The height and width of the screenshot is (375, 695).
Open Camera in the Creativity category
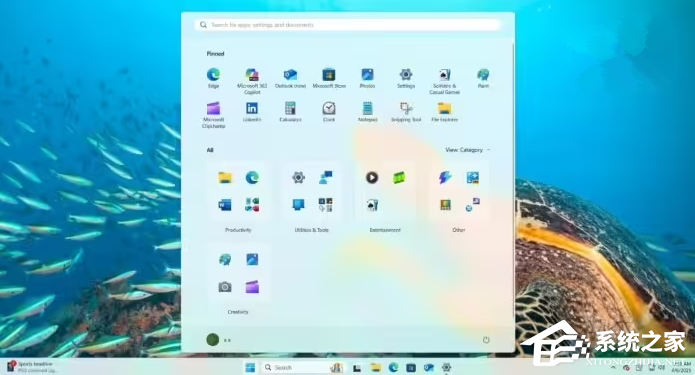pos(225,287)
